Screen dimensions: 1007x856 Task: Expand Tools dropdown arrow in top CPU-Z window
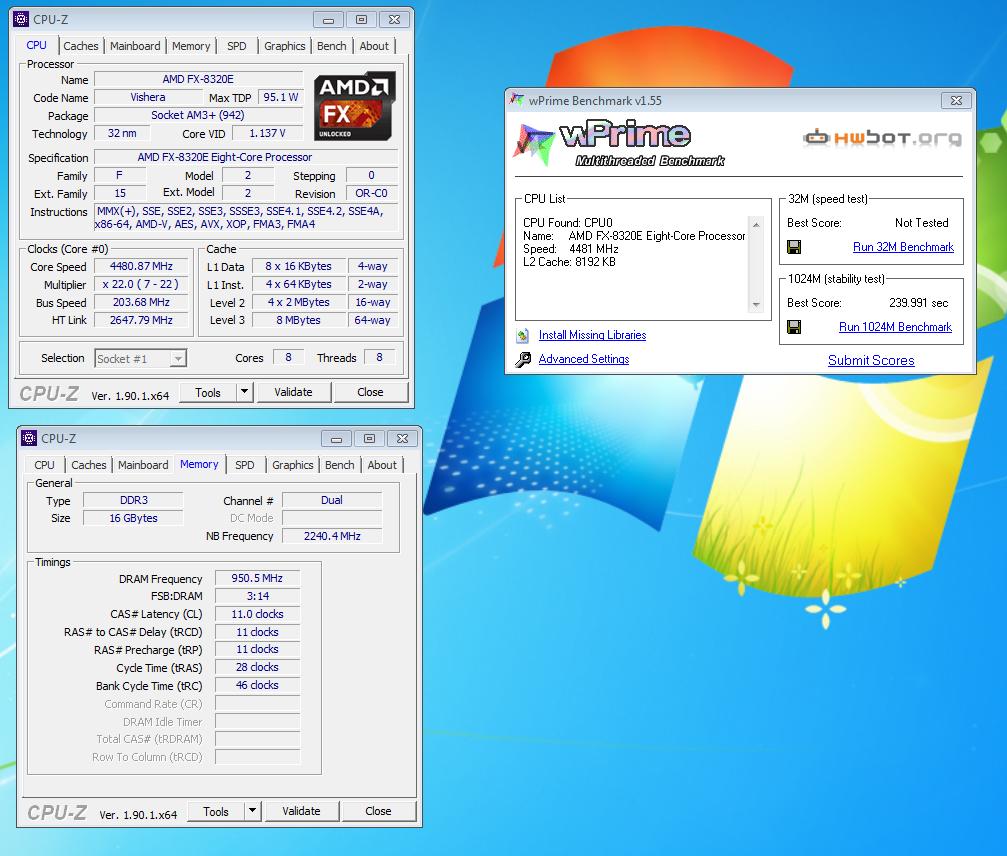(245, 392)
